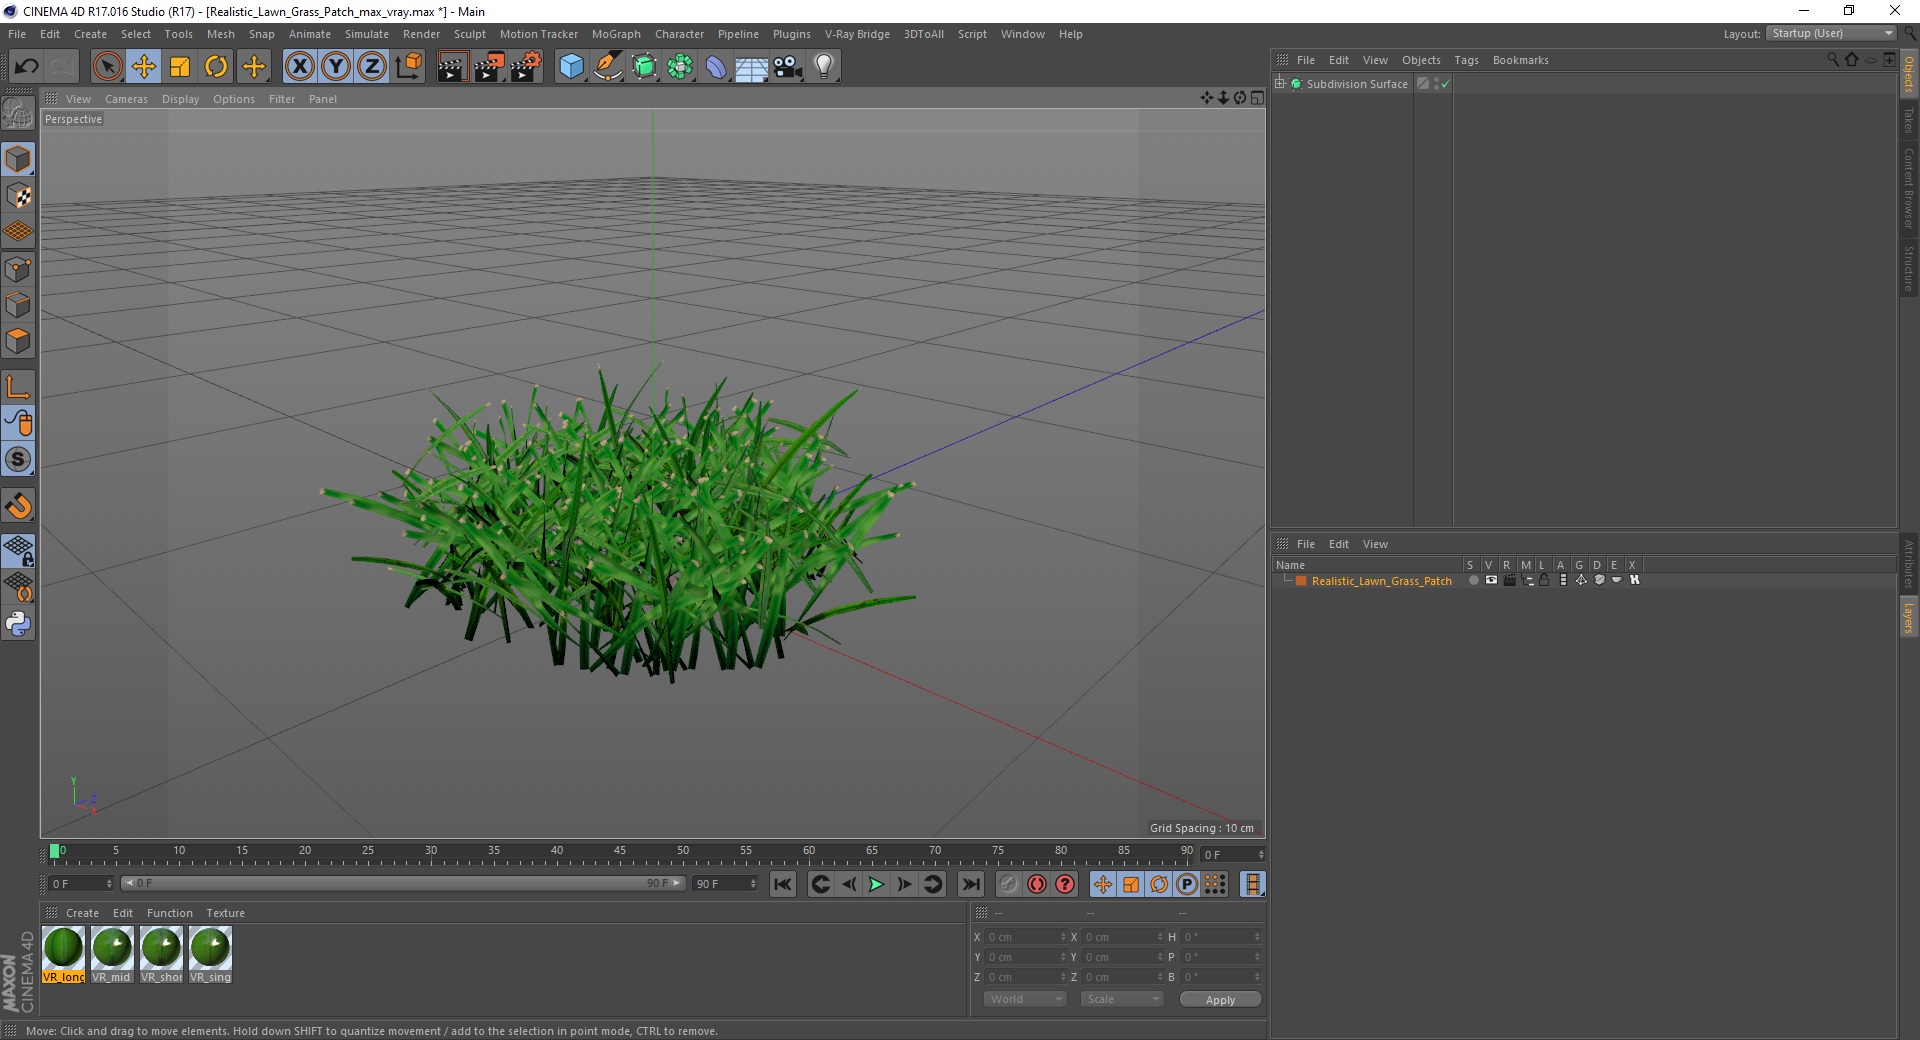This screenshot has width=1920, height=1040.
Task: Select the VR_long material swatch
Action: tap(63, 955)
